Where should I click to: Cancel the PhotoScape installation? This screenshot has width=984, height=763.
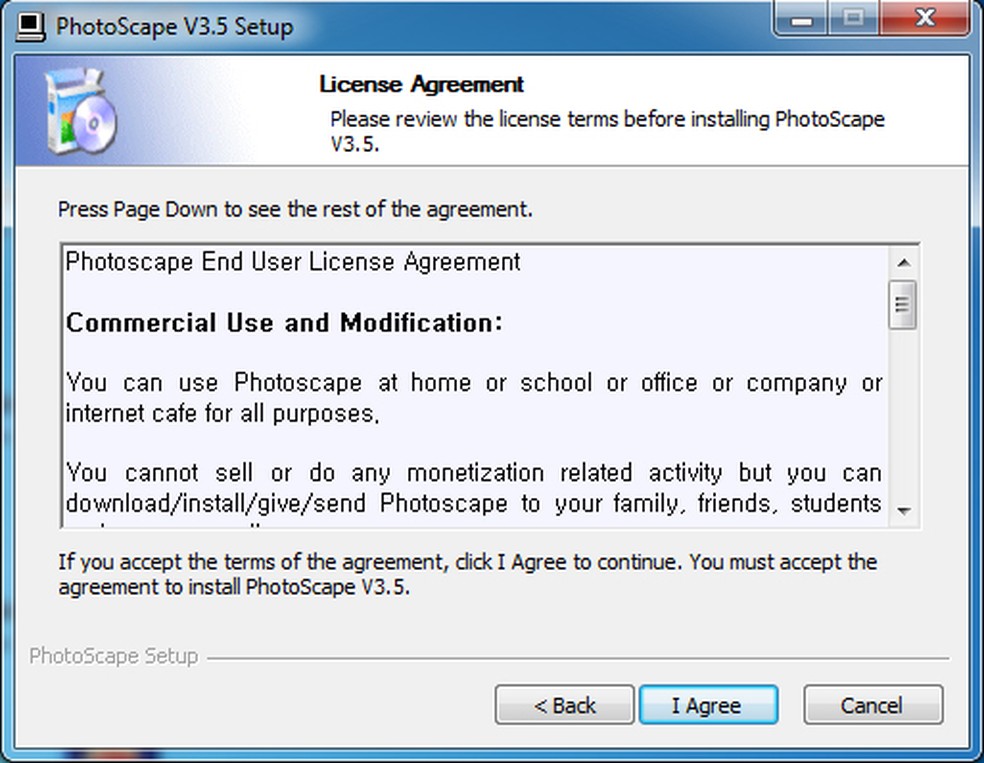click(x=872, y=705)
